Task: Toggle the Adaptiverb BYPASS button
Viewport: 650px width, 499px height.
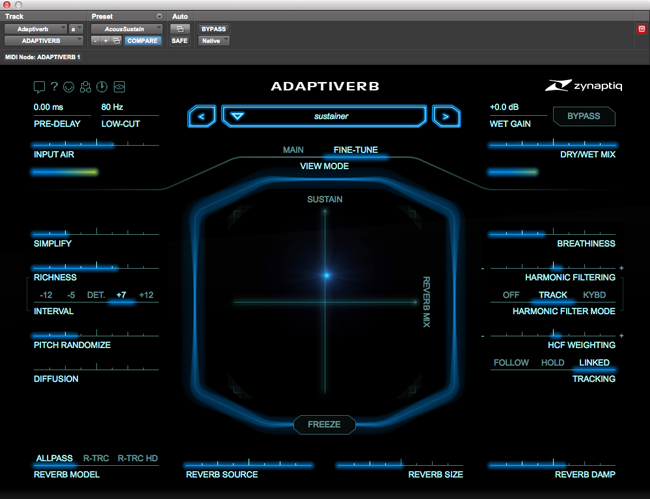Action: [584, 116]
